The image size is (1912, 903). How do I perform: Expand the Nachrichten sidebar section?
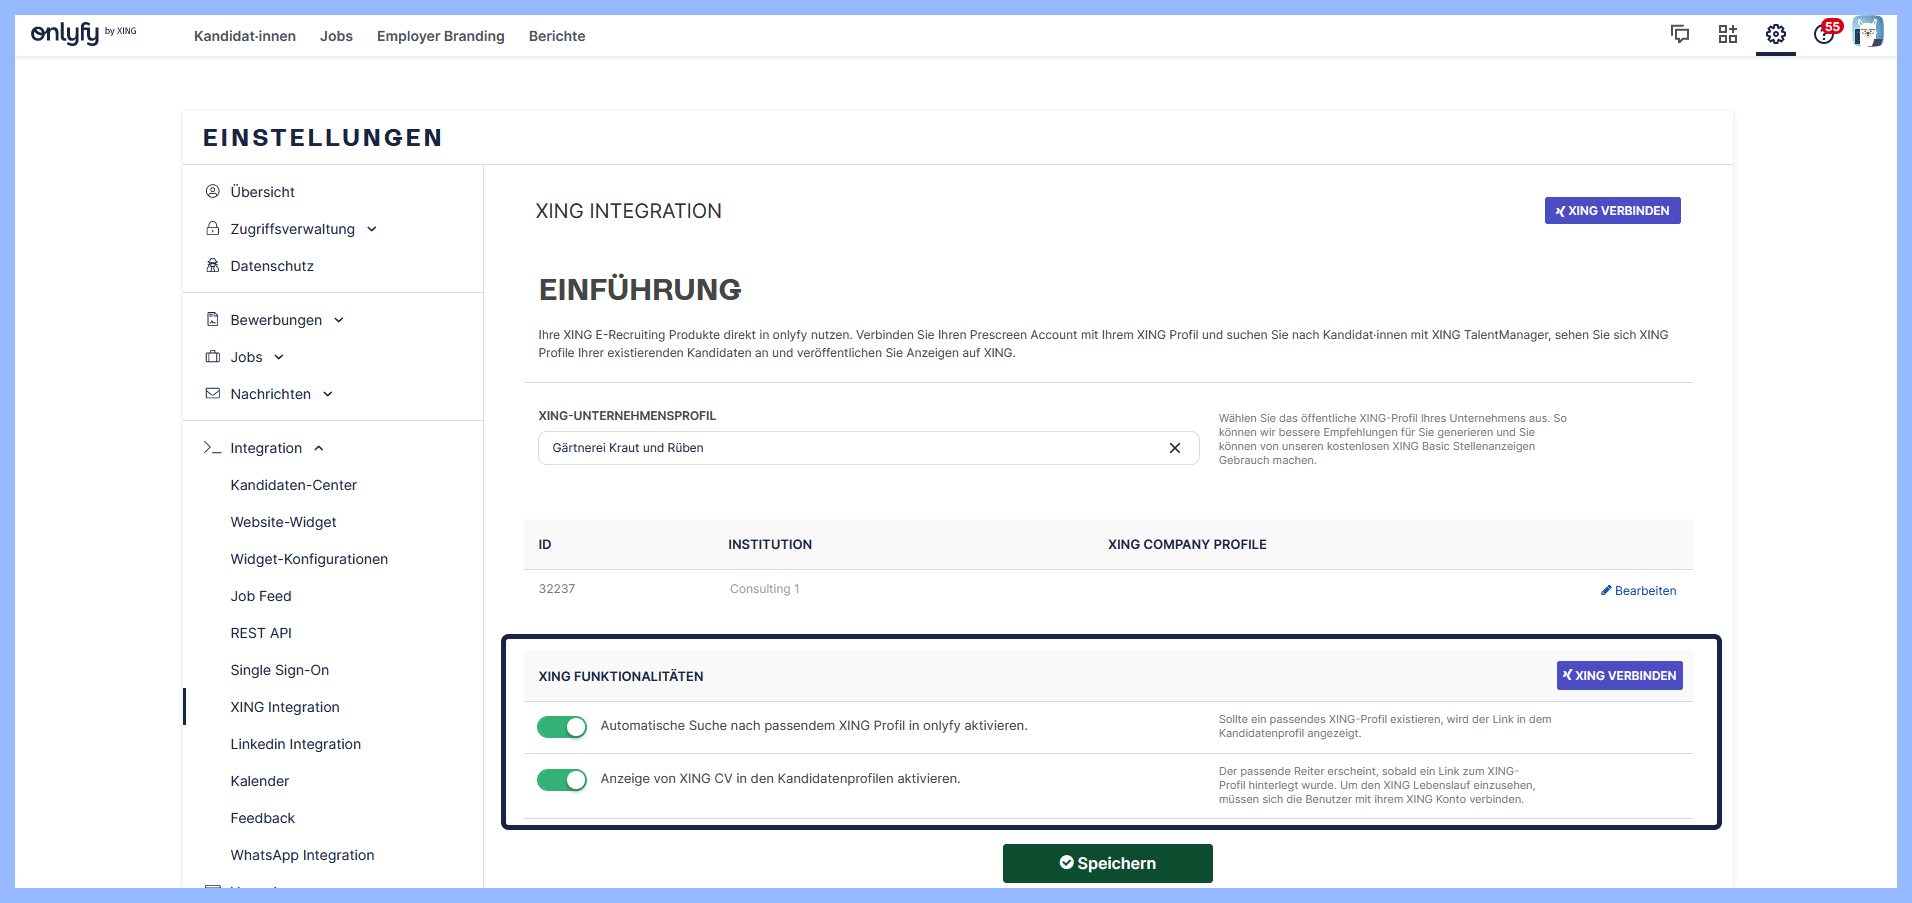(x=328, y=394)
